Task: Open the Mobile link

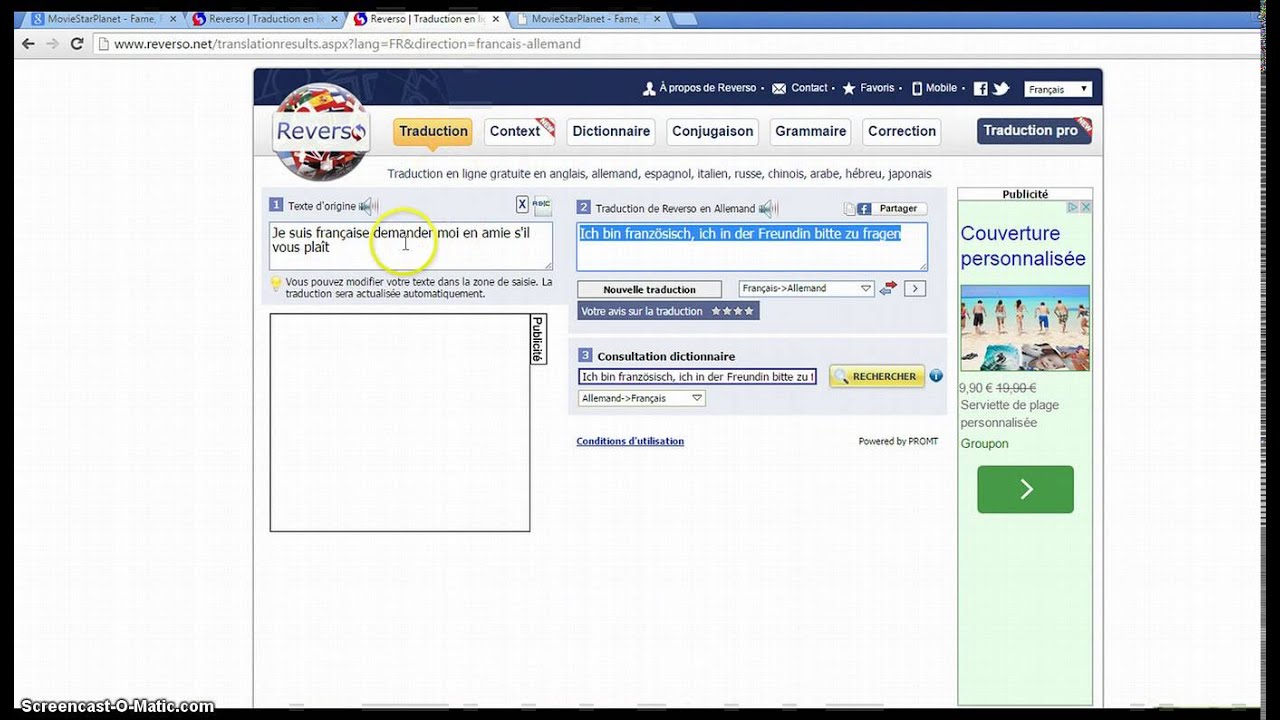Action: [934, 88]
